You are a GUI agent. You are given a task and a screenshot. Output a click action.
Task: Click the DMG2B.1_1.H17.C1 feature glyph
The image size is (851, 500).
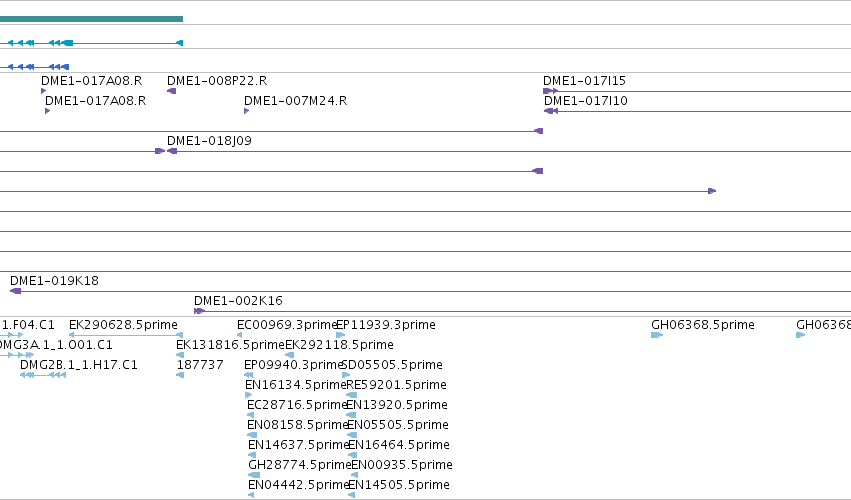(43, 375)
